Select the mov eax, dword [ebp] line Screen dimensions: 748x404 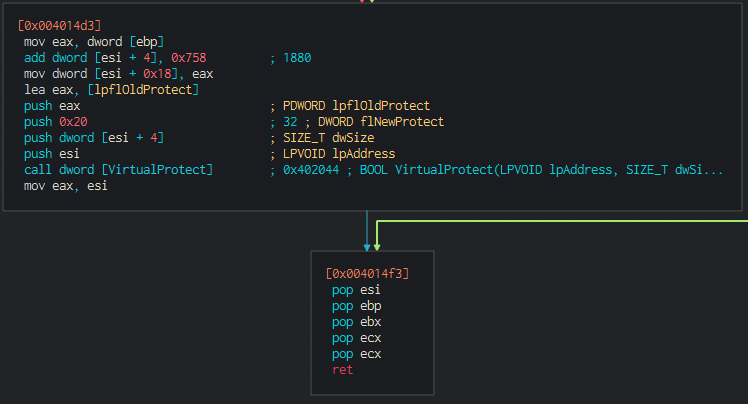tap(94, 42)
